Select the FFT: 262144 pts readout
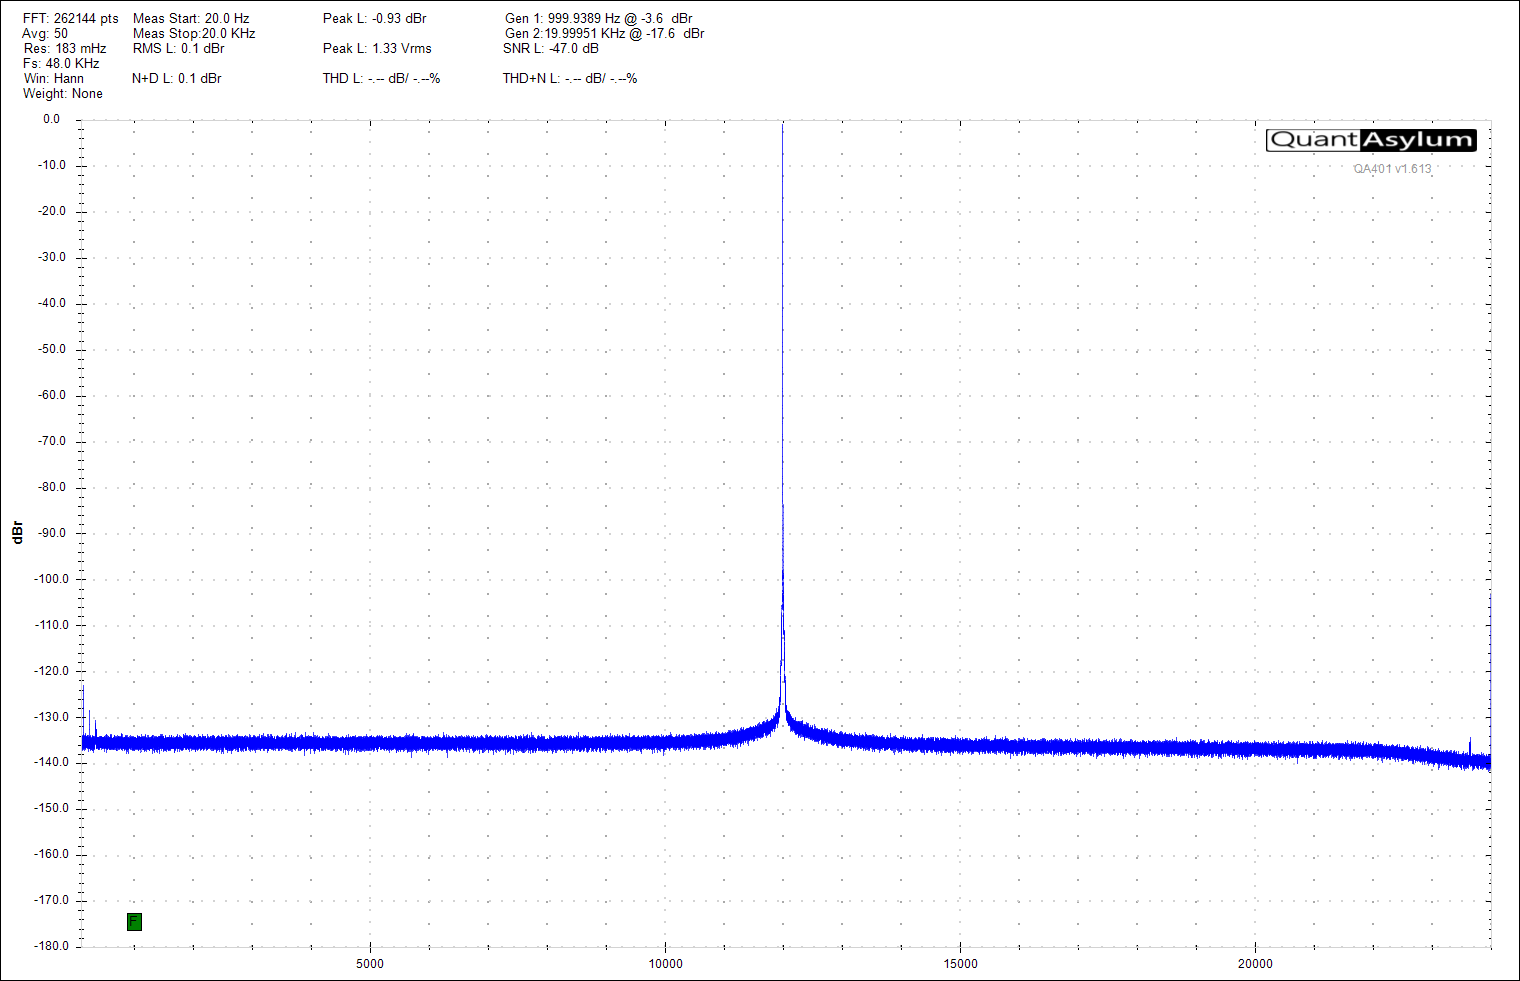This screenshot has width=1520, height=981. 71,19
